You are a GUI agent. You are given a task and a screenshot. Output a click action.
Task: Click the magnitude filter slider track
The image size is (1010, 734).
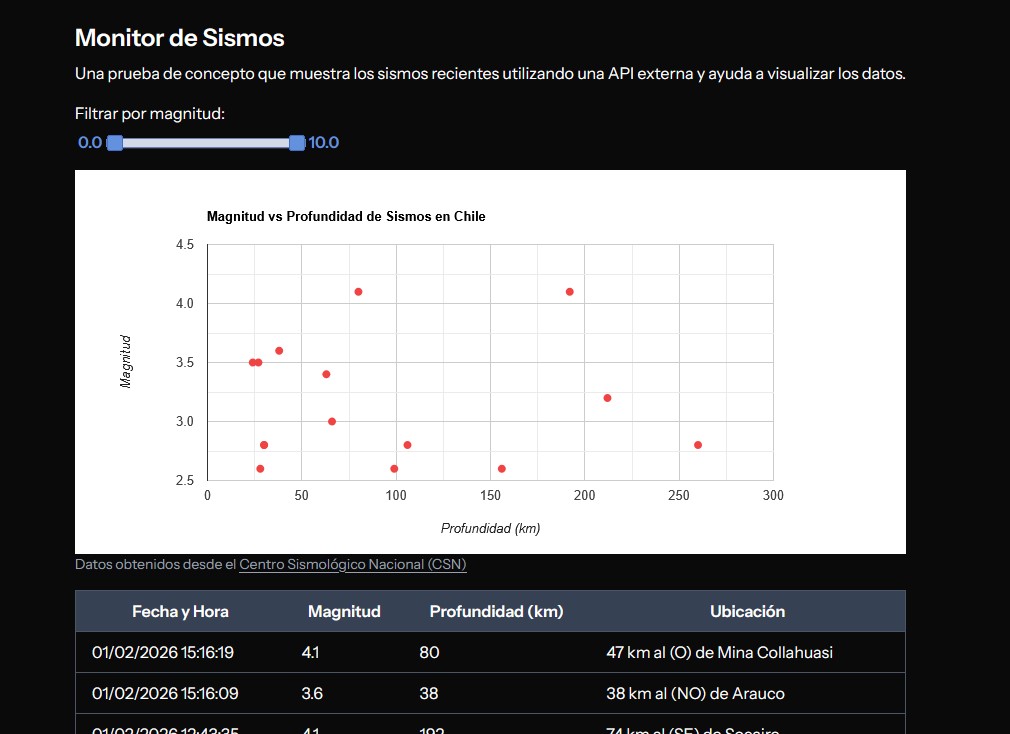205,143
